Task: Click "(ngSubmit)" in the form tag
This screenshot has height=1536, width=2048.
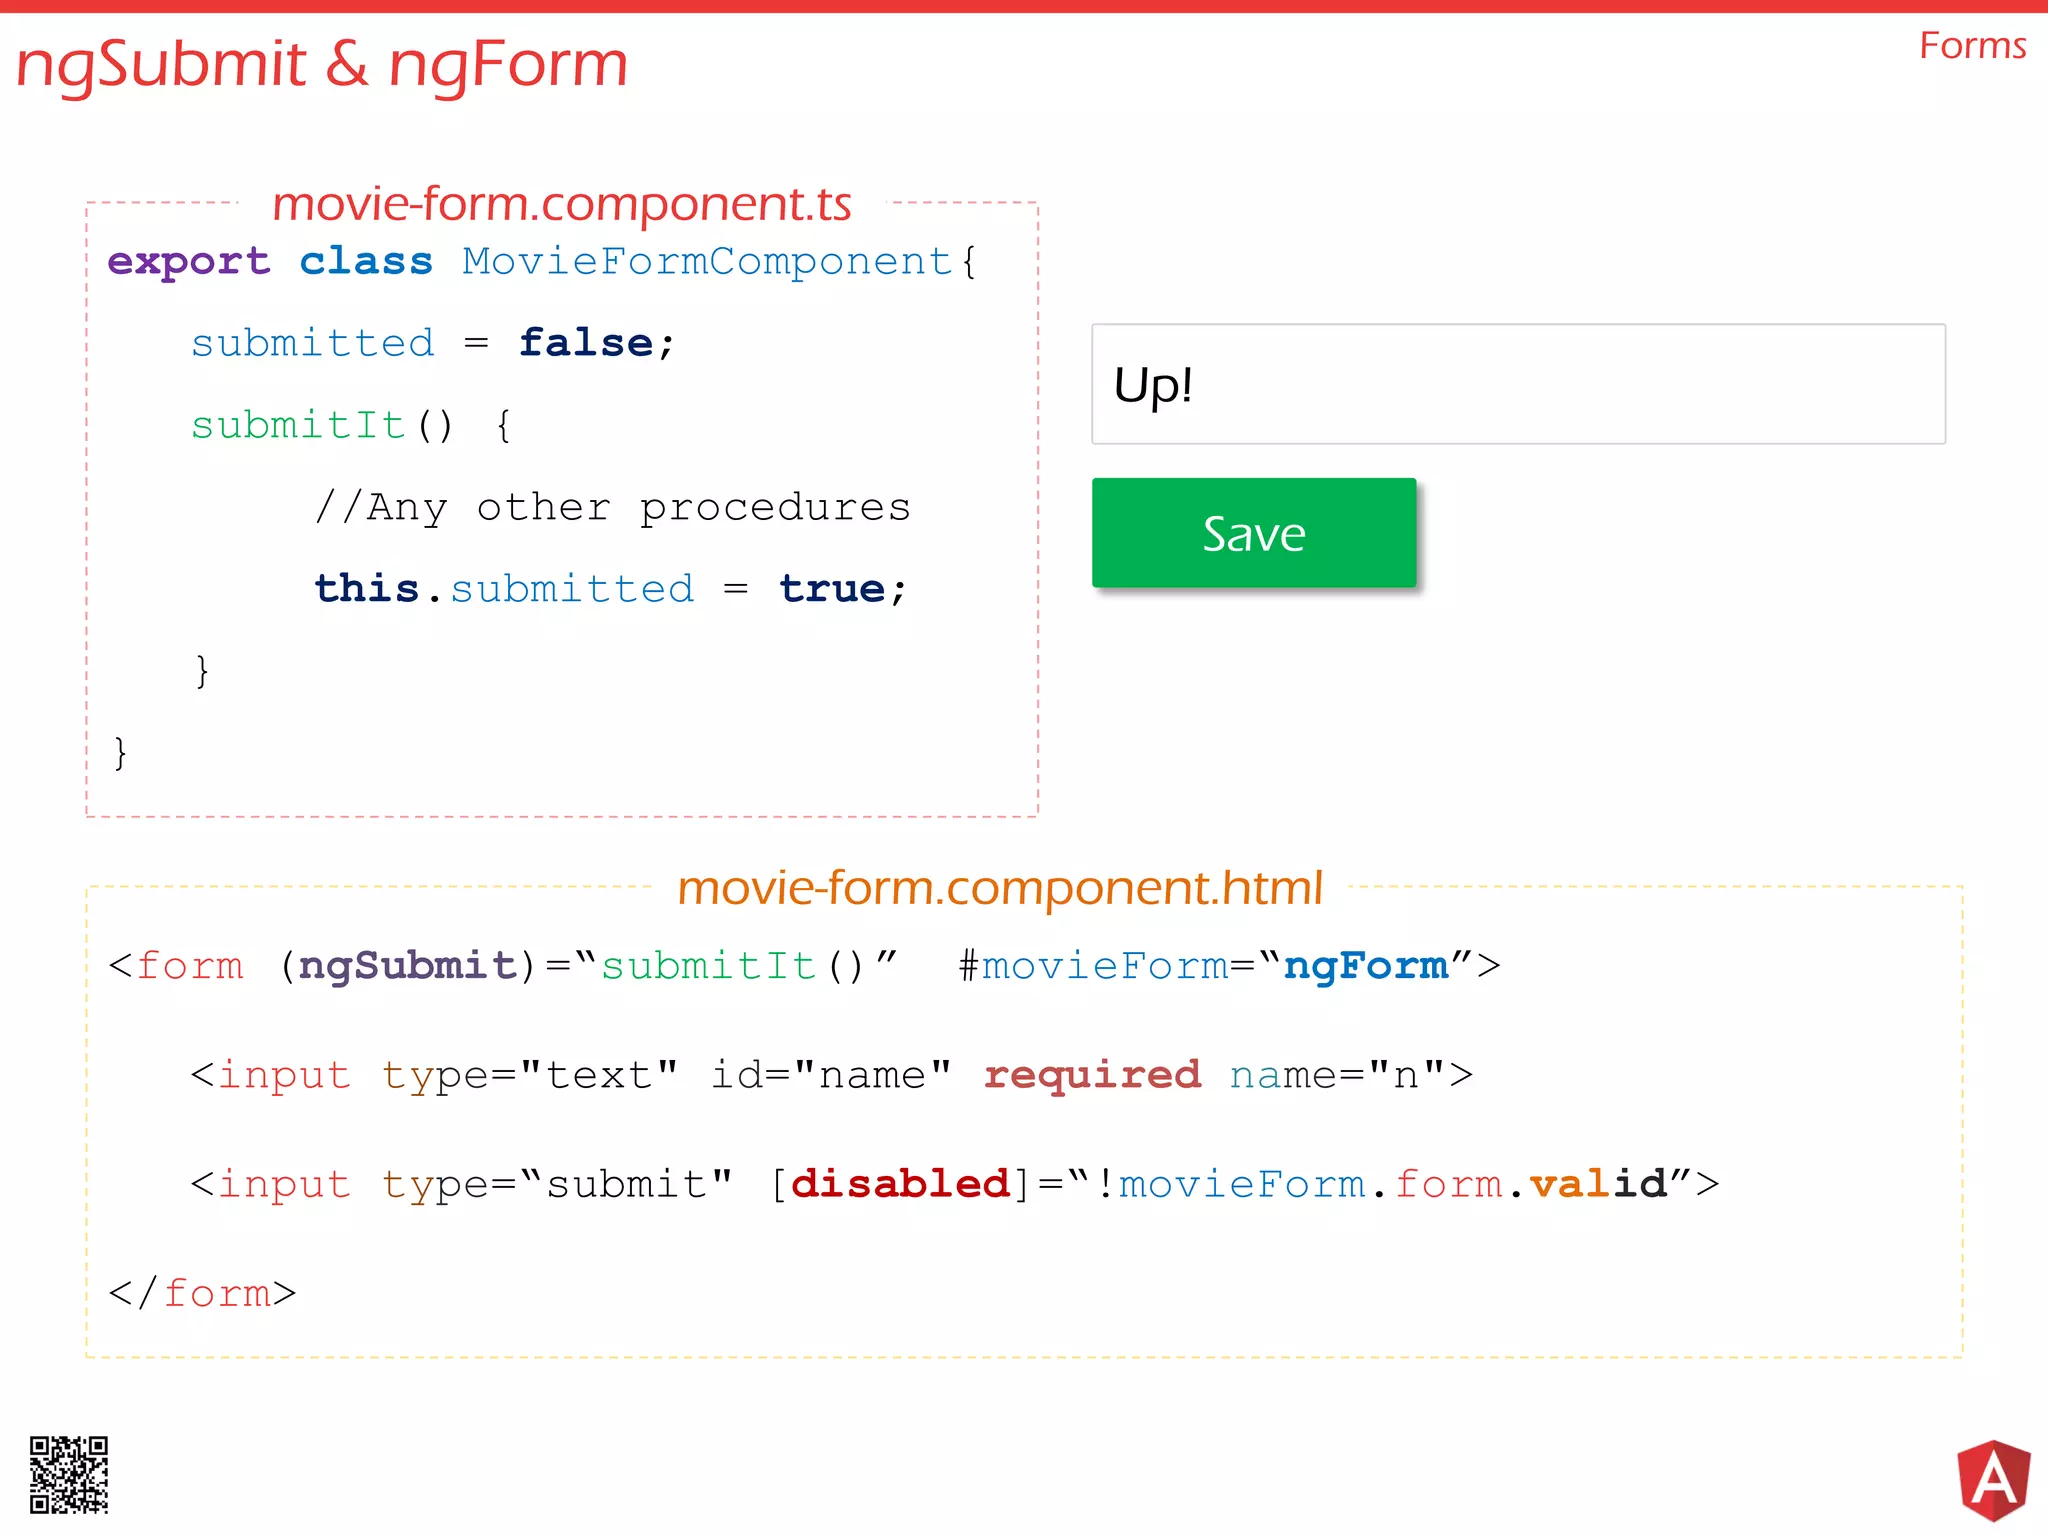Action: point(408,966)
